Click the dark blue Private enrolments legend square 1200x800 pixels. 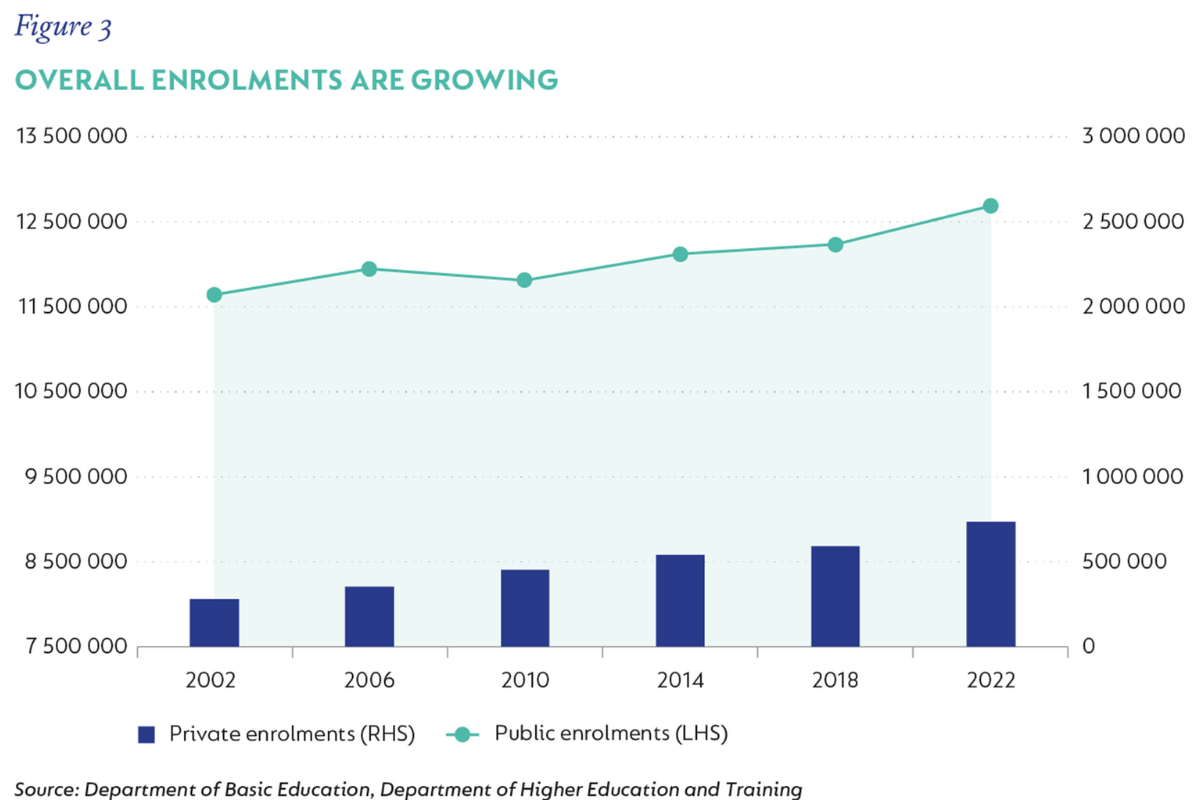click(x=145, y=734)
